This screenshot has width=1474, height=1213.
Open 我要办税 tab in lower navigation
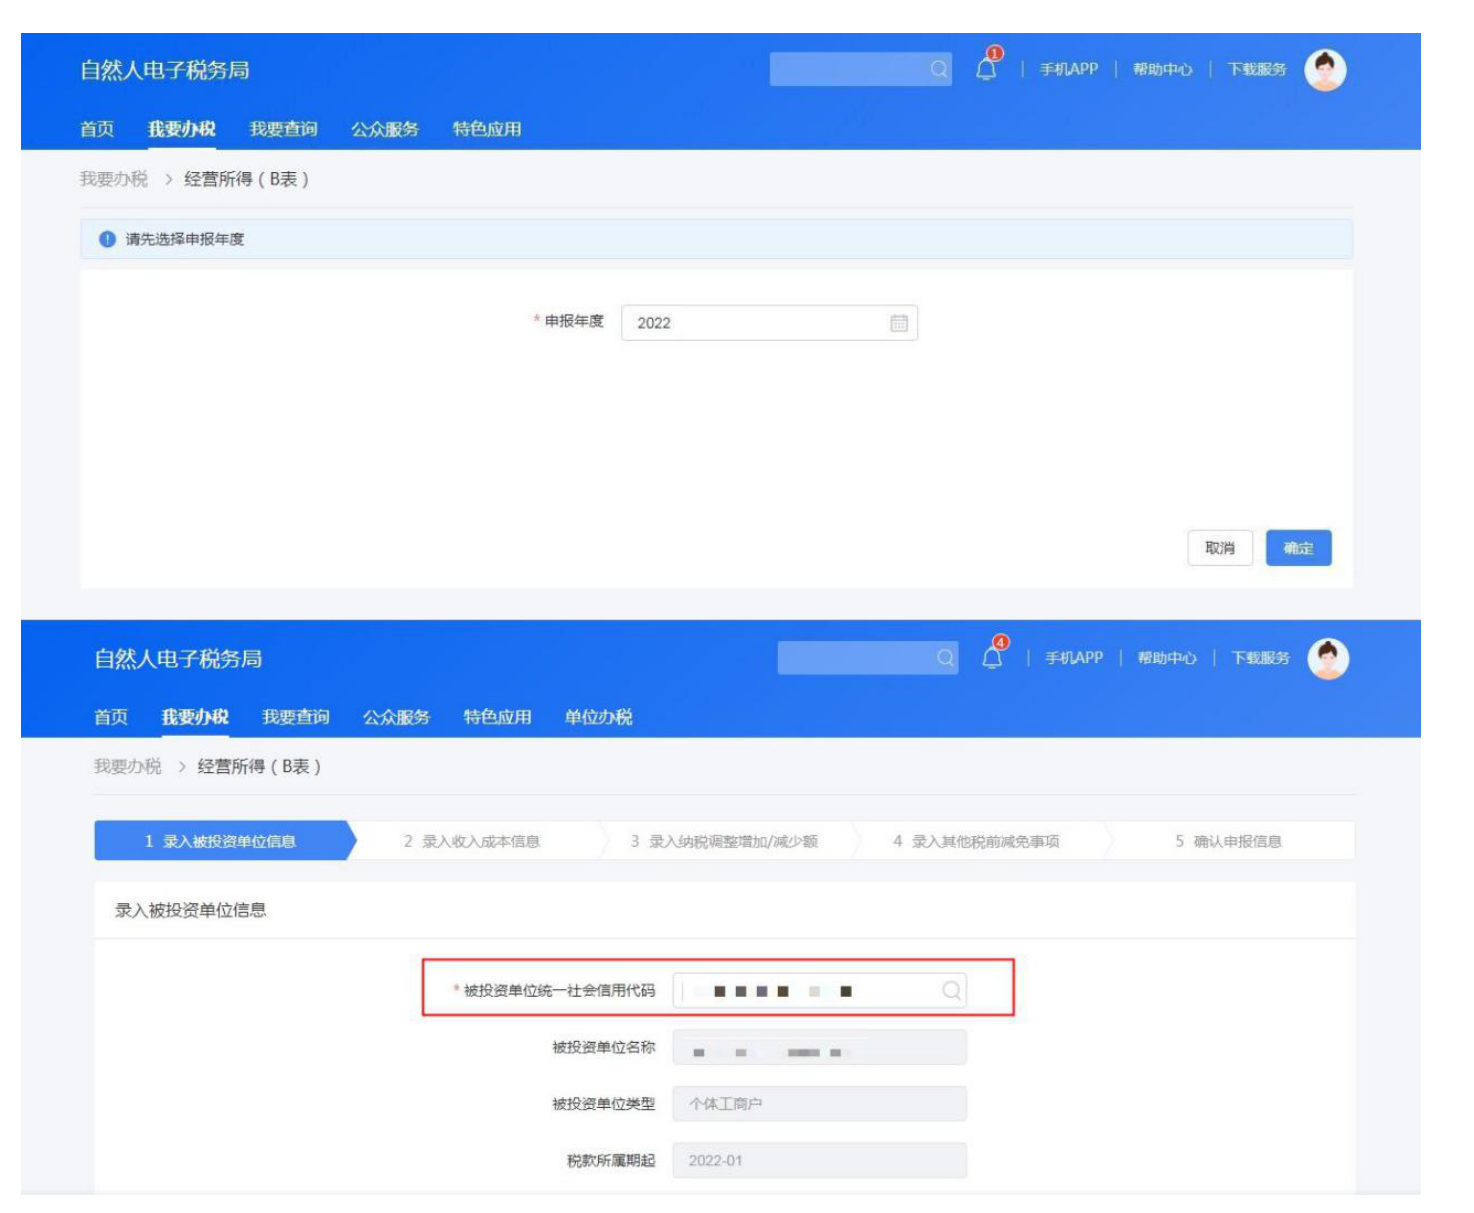pyautogui.click(x=195, y=717)
